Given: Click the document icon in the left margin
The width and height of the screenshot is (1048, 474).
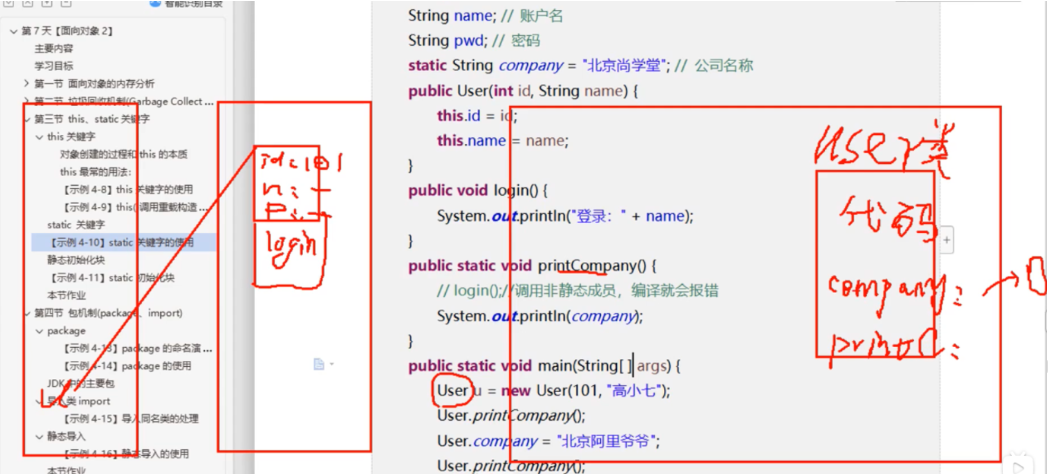Looking at the screenshot, I should (x=318, y=365).
